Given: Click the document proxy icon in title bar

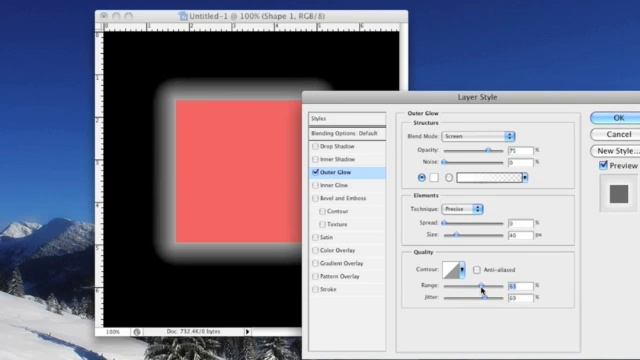Looking at the screenshot, I should (x=183, y=16).
